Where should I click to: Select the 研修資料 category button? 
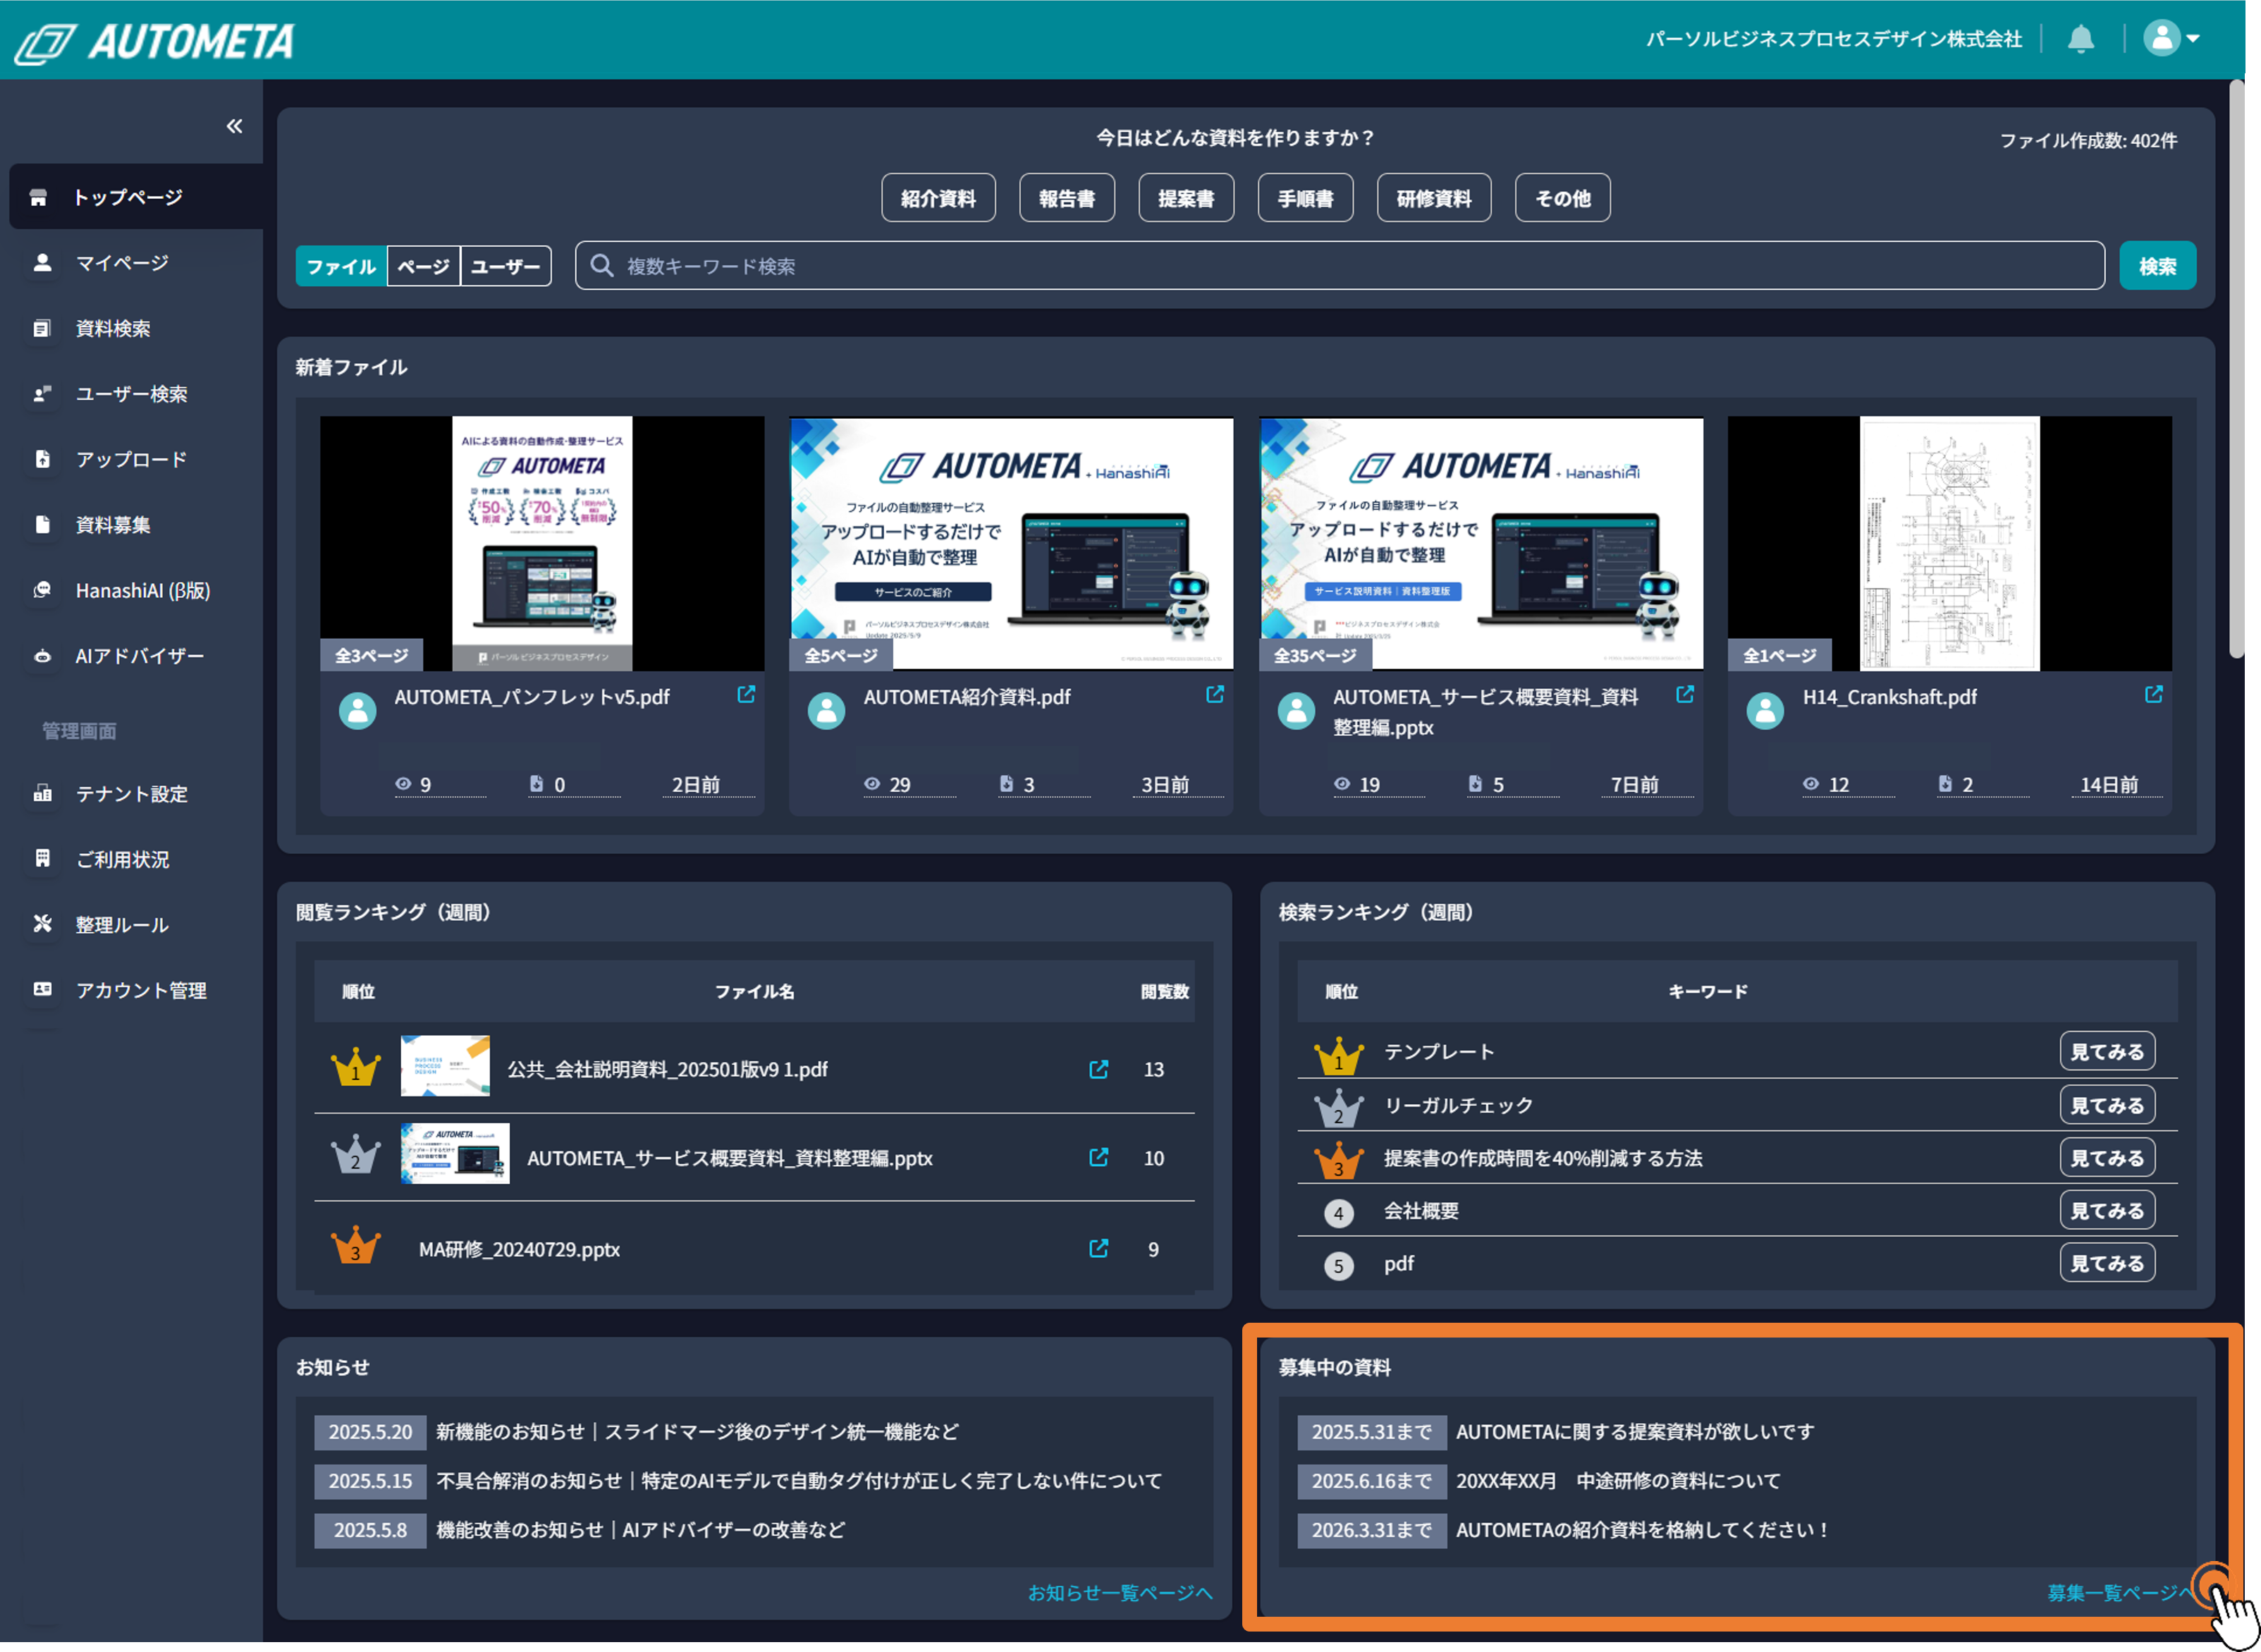(x=1434, y=198)
